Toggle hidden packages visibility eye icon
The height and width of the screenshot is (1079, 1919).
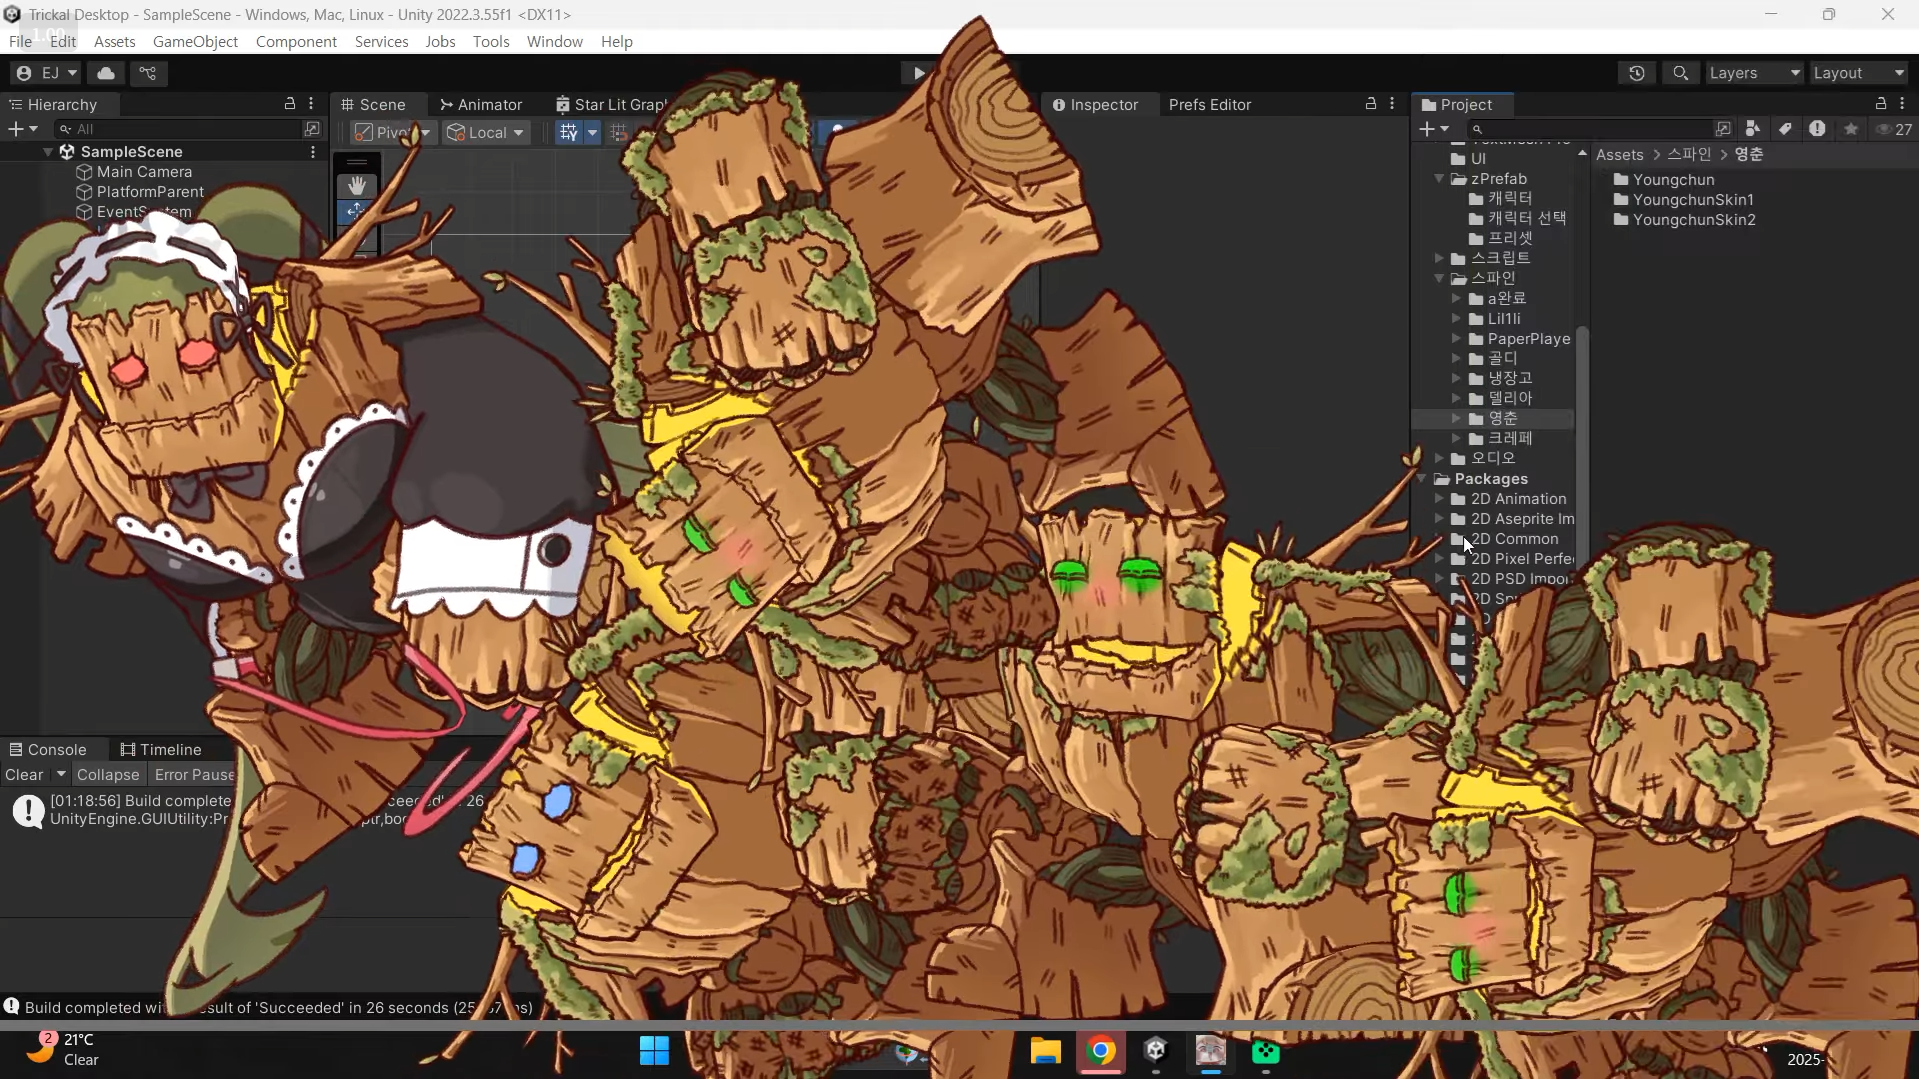click(1885, 129)
